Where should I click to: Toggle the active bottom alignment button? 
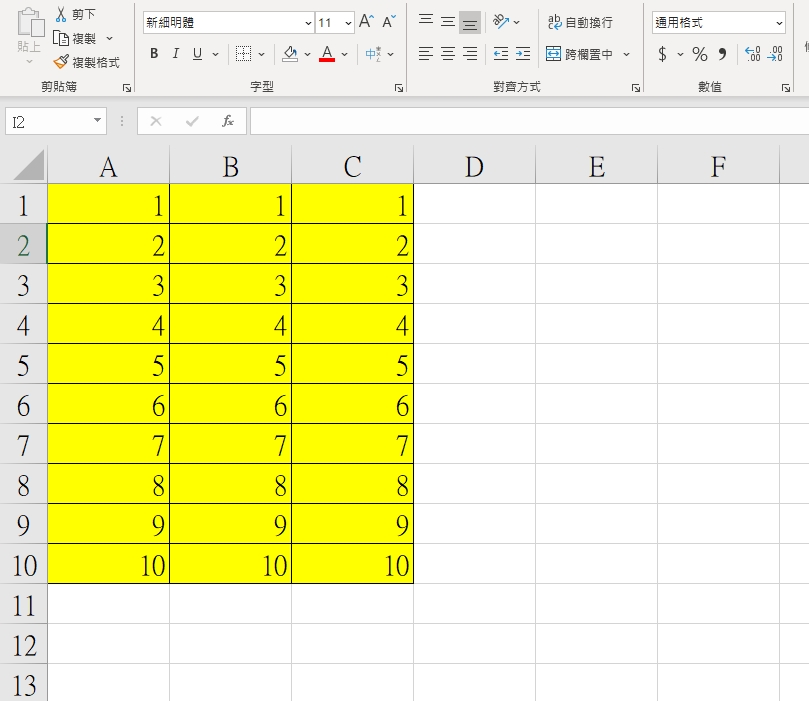470,23
